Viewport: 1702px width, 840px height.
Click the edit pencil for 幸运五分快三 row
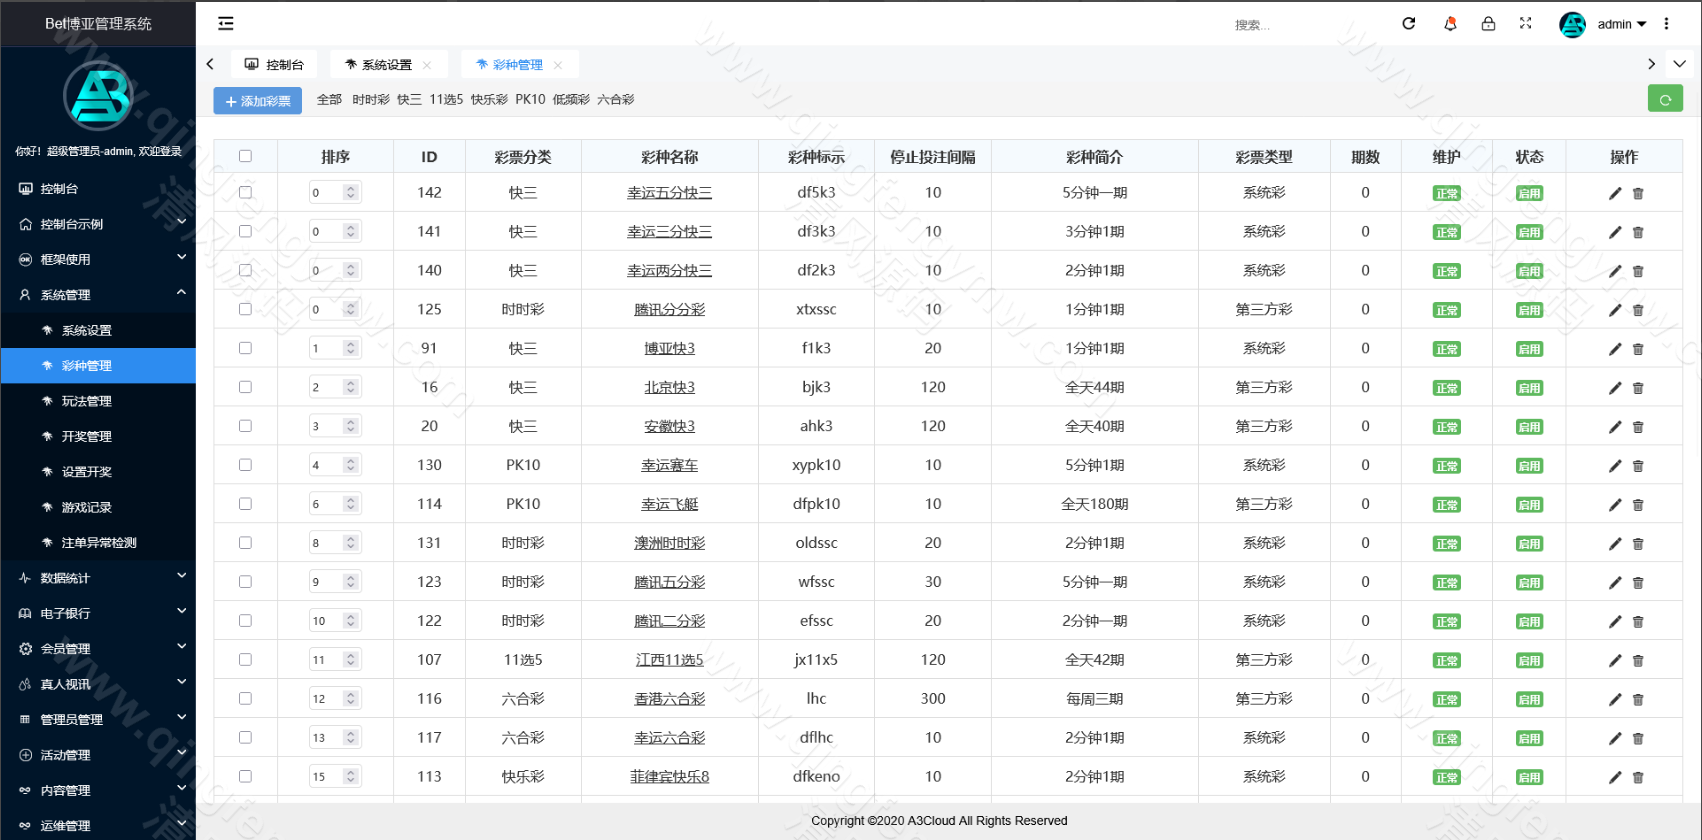click(1614, 193)
